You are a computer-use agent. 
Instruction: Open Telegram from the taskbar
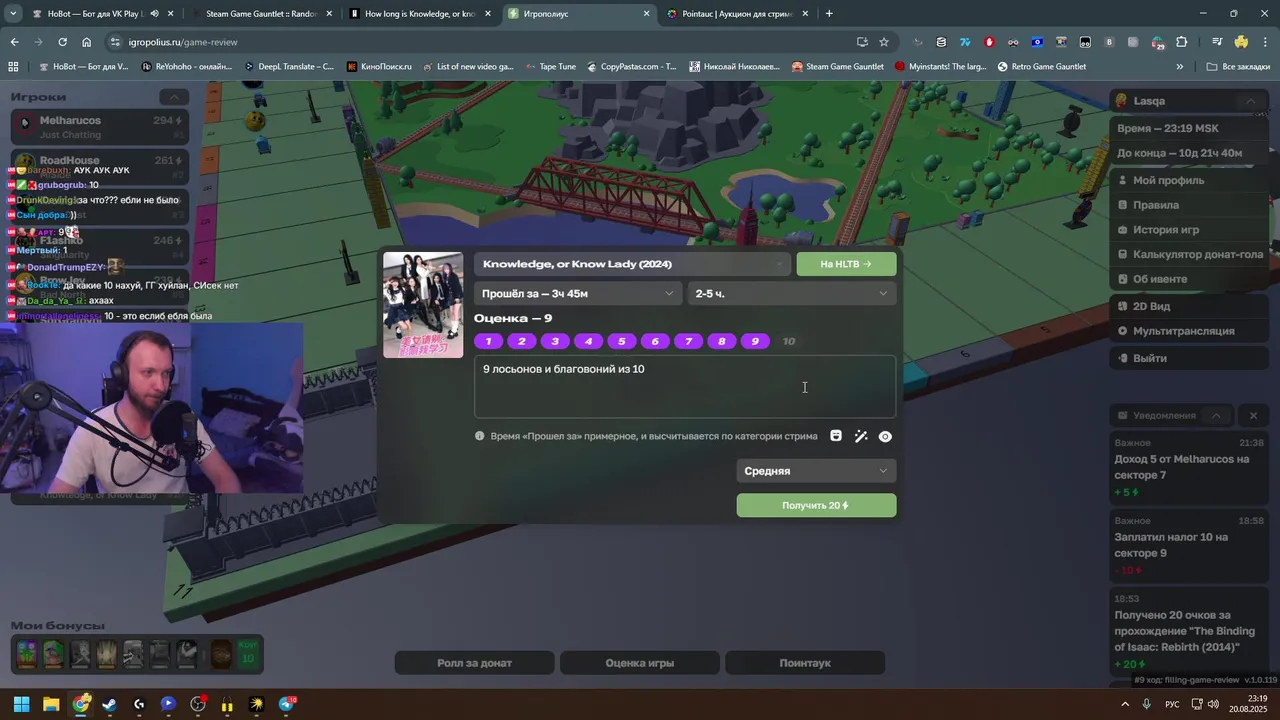(287, 704)
